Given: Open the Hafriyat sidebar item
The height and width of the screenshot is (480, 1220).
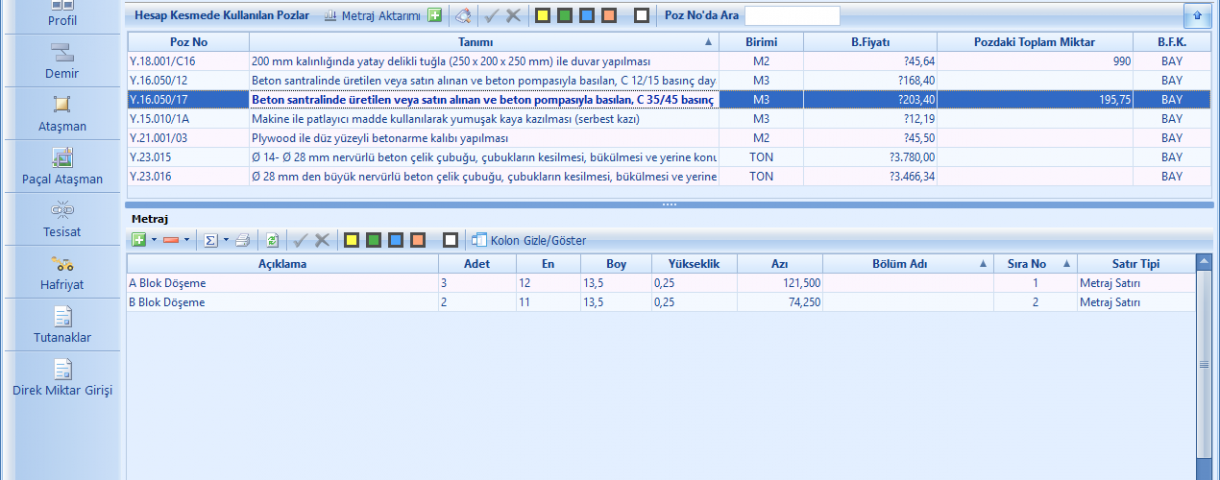Looking at the screenshot, I should [61, 272].
